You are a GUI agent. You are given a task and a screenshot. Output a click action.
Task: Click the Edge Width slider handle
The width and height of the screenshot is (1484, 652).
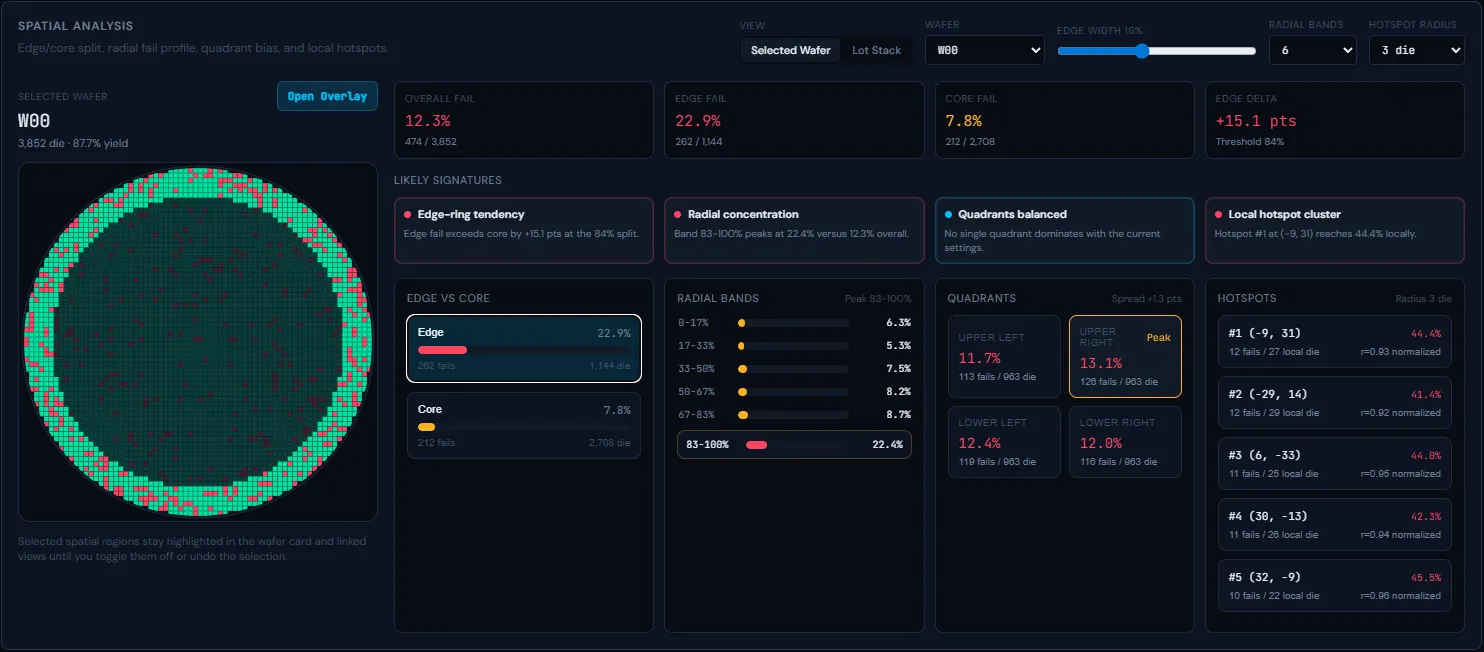[x=1142, y=51]
